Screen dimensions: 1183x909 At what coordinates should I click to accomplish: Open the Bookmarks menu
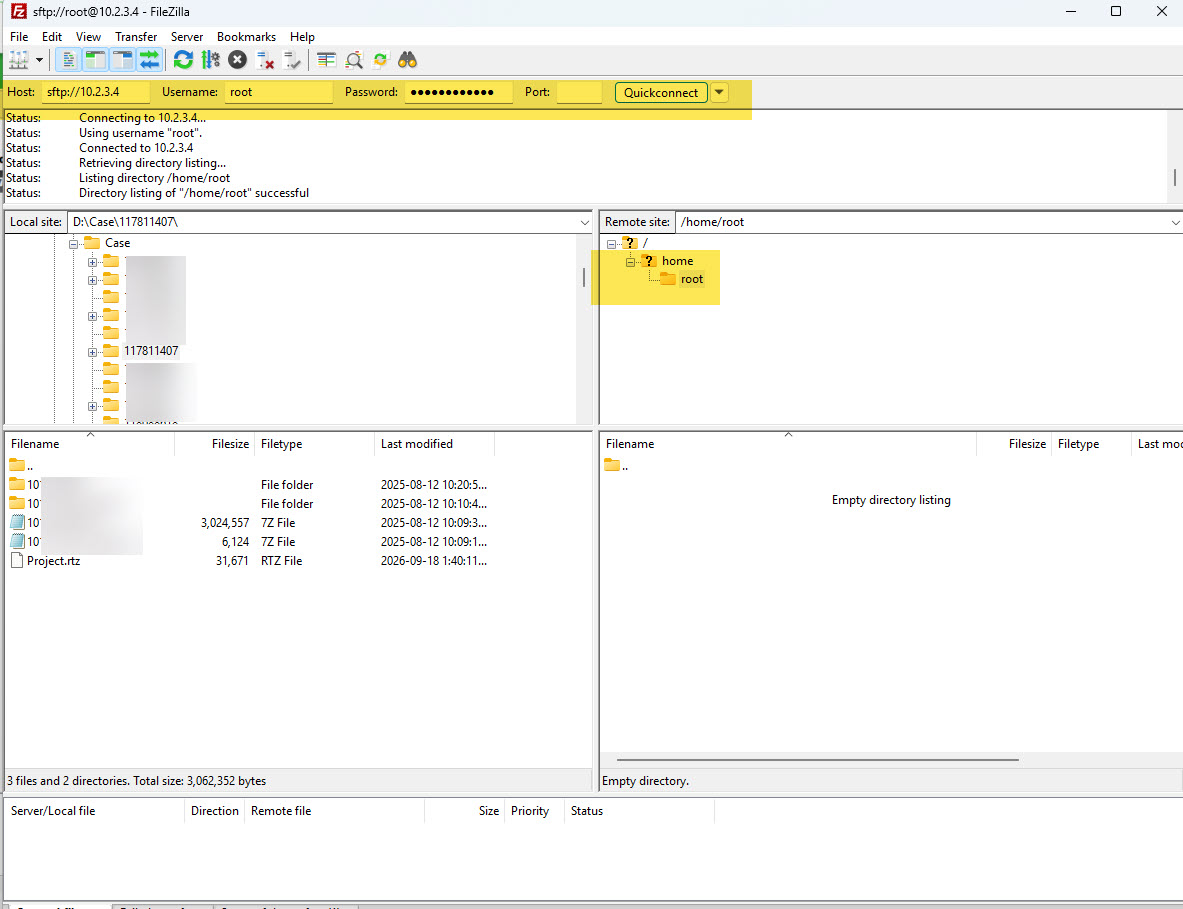tap(246, 37)
